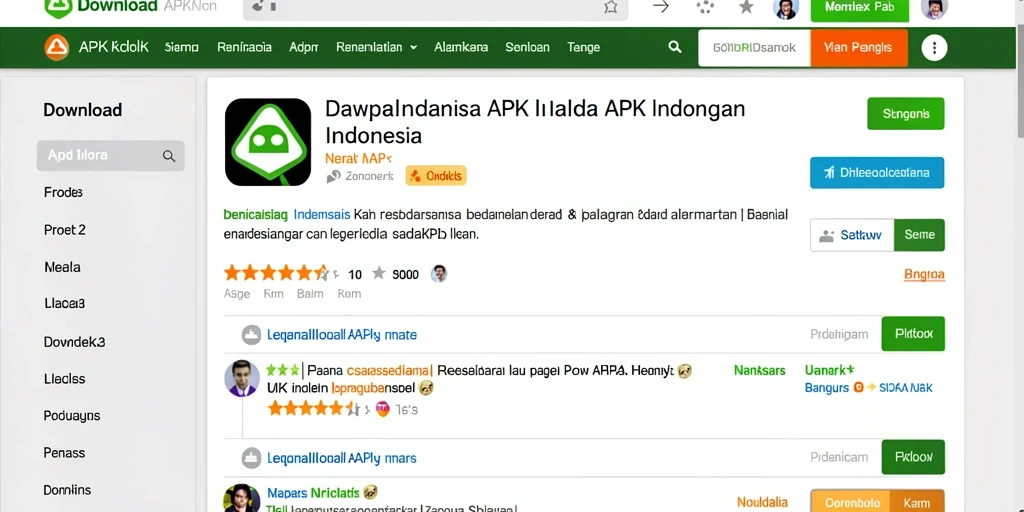Click the gray star before 9000
The height and width of the screenshot is (512, 1024).
tap(379, 273)
